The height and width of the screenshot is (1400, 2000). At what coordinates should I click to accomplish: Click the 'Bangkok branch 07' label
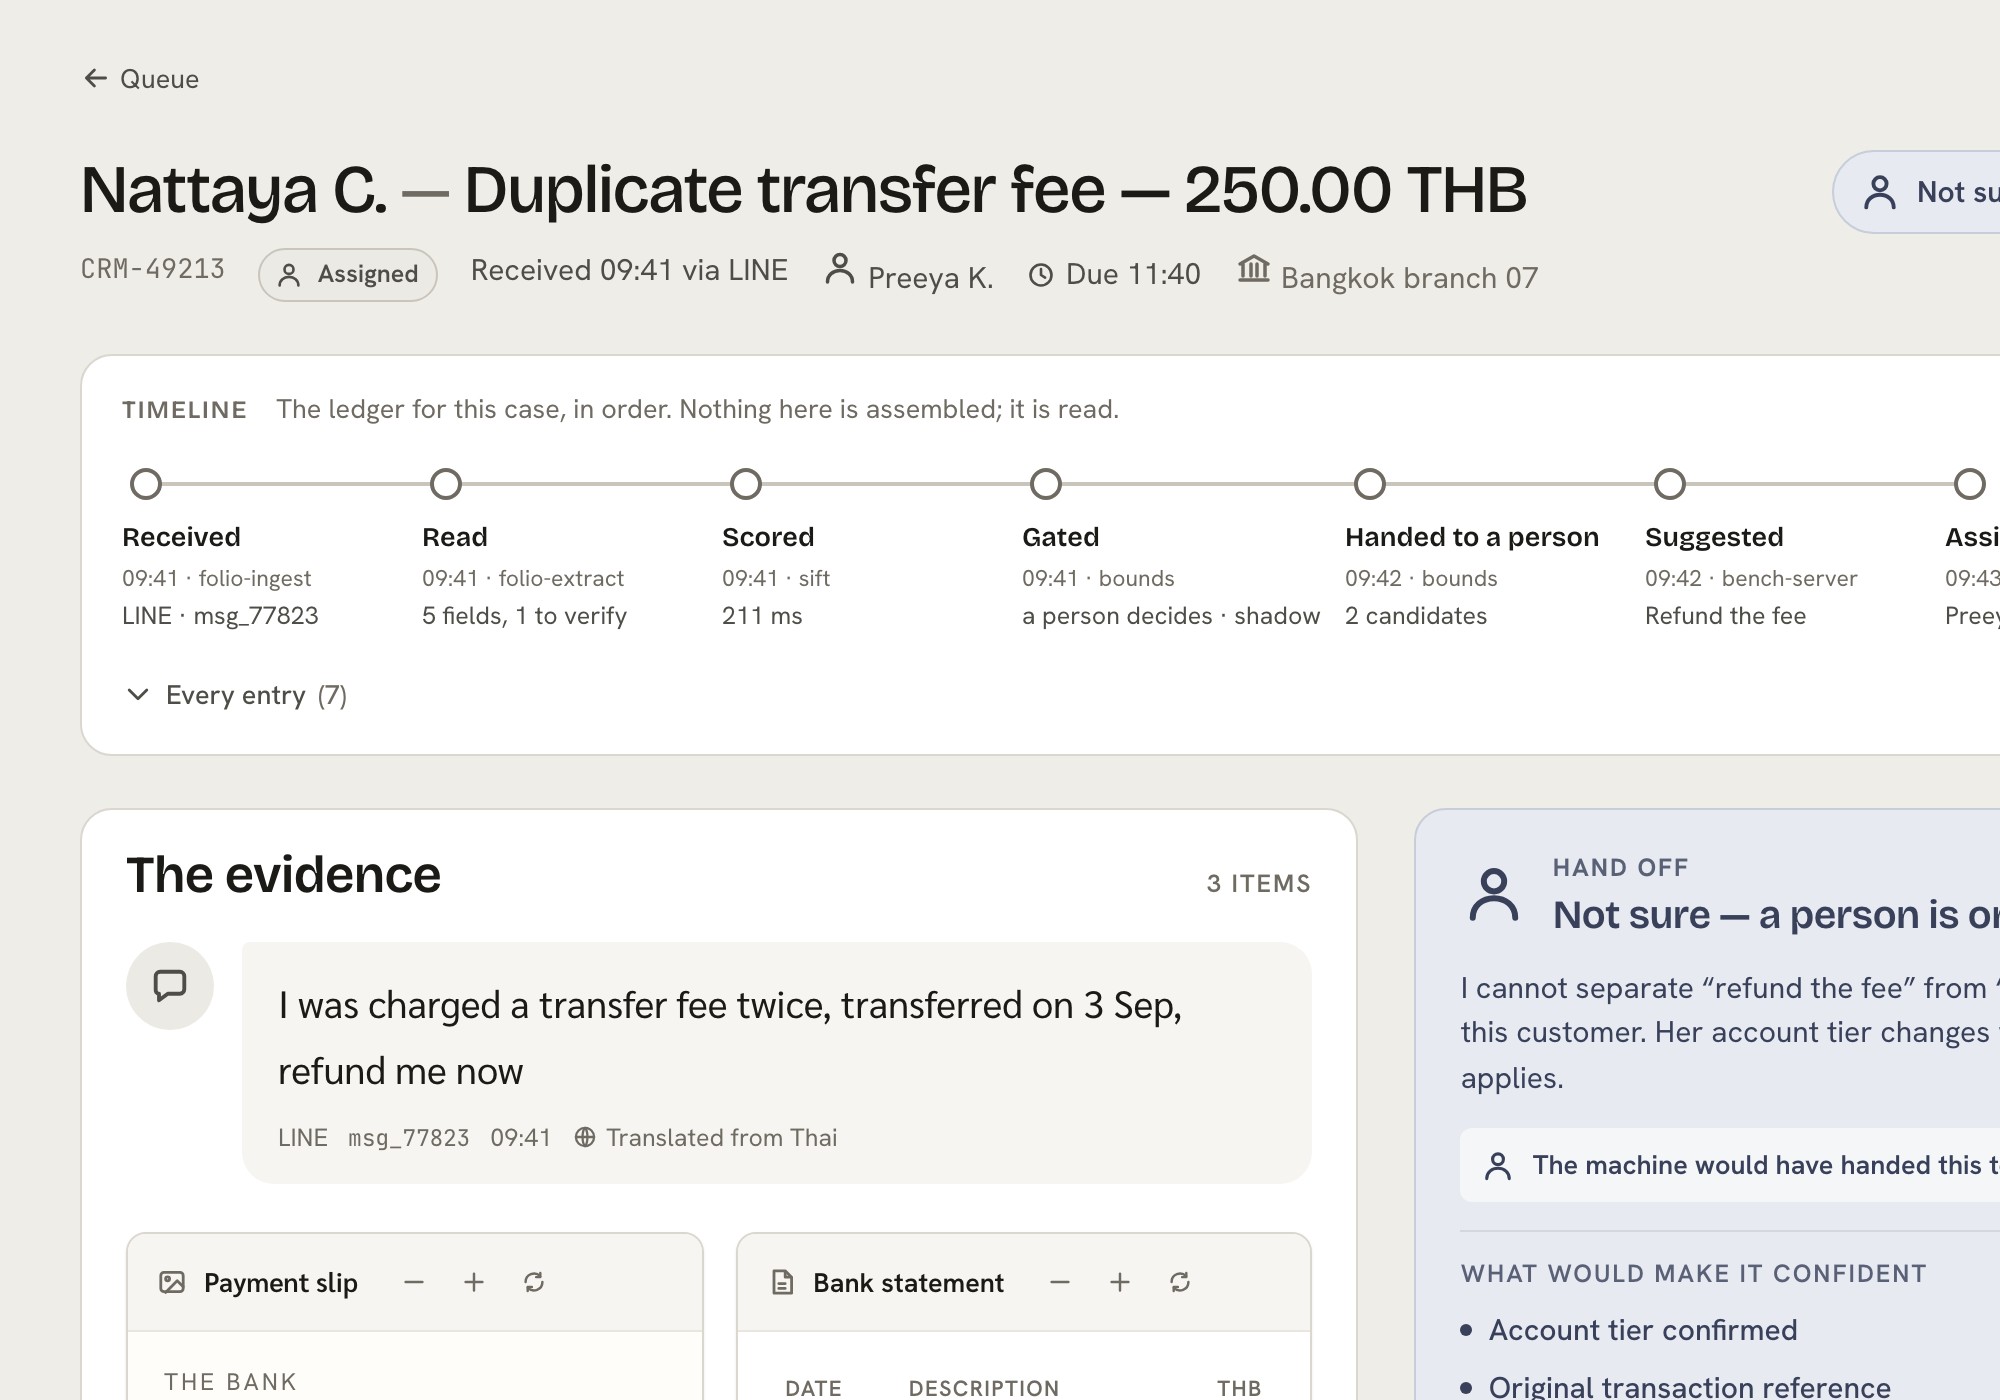pos(1409,278)
